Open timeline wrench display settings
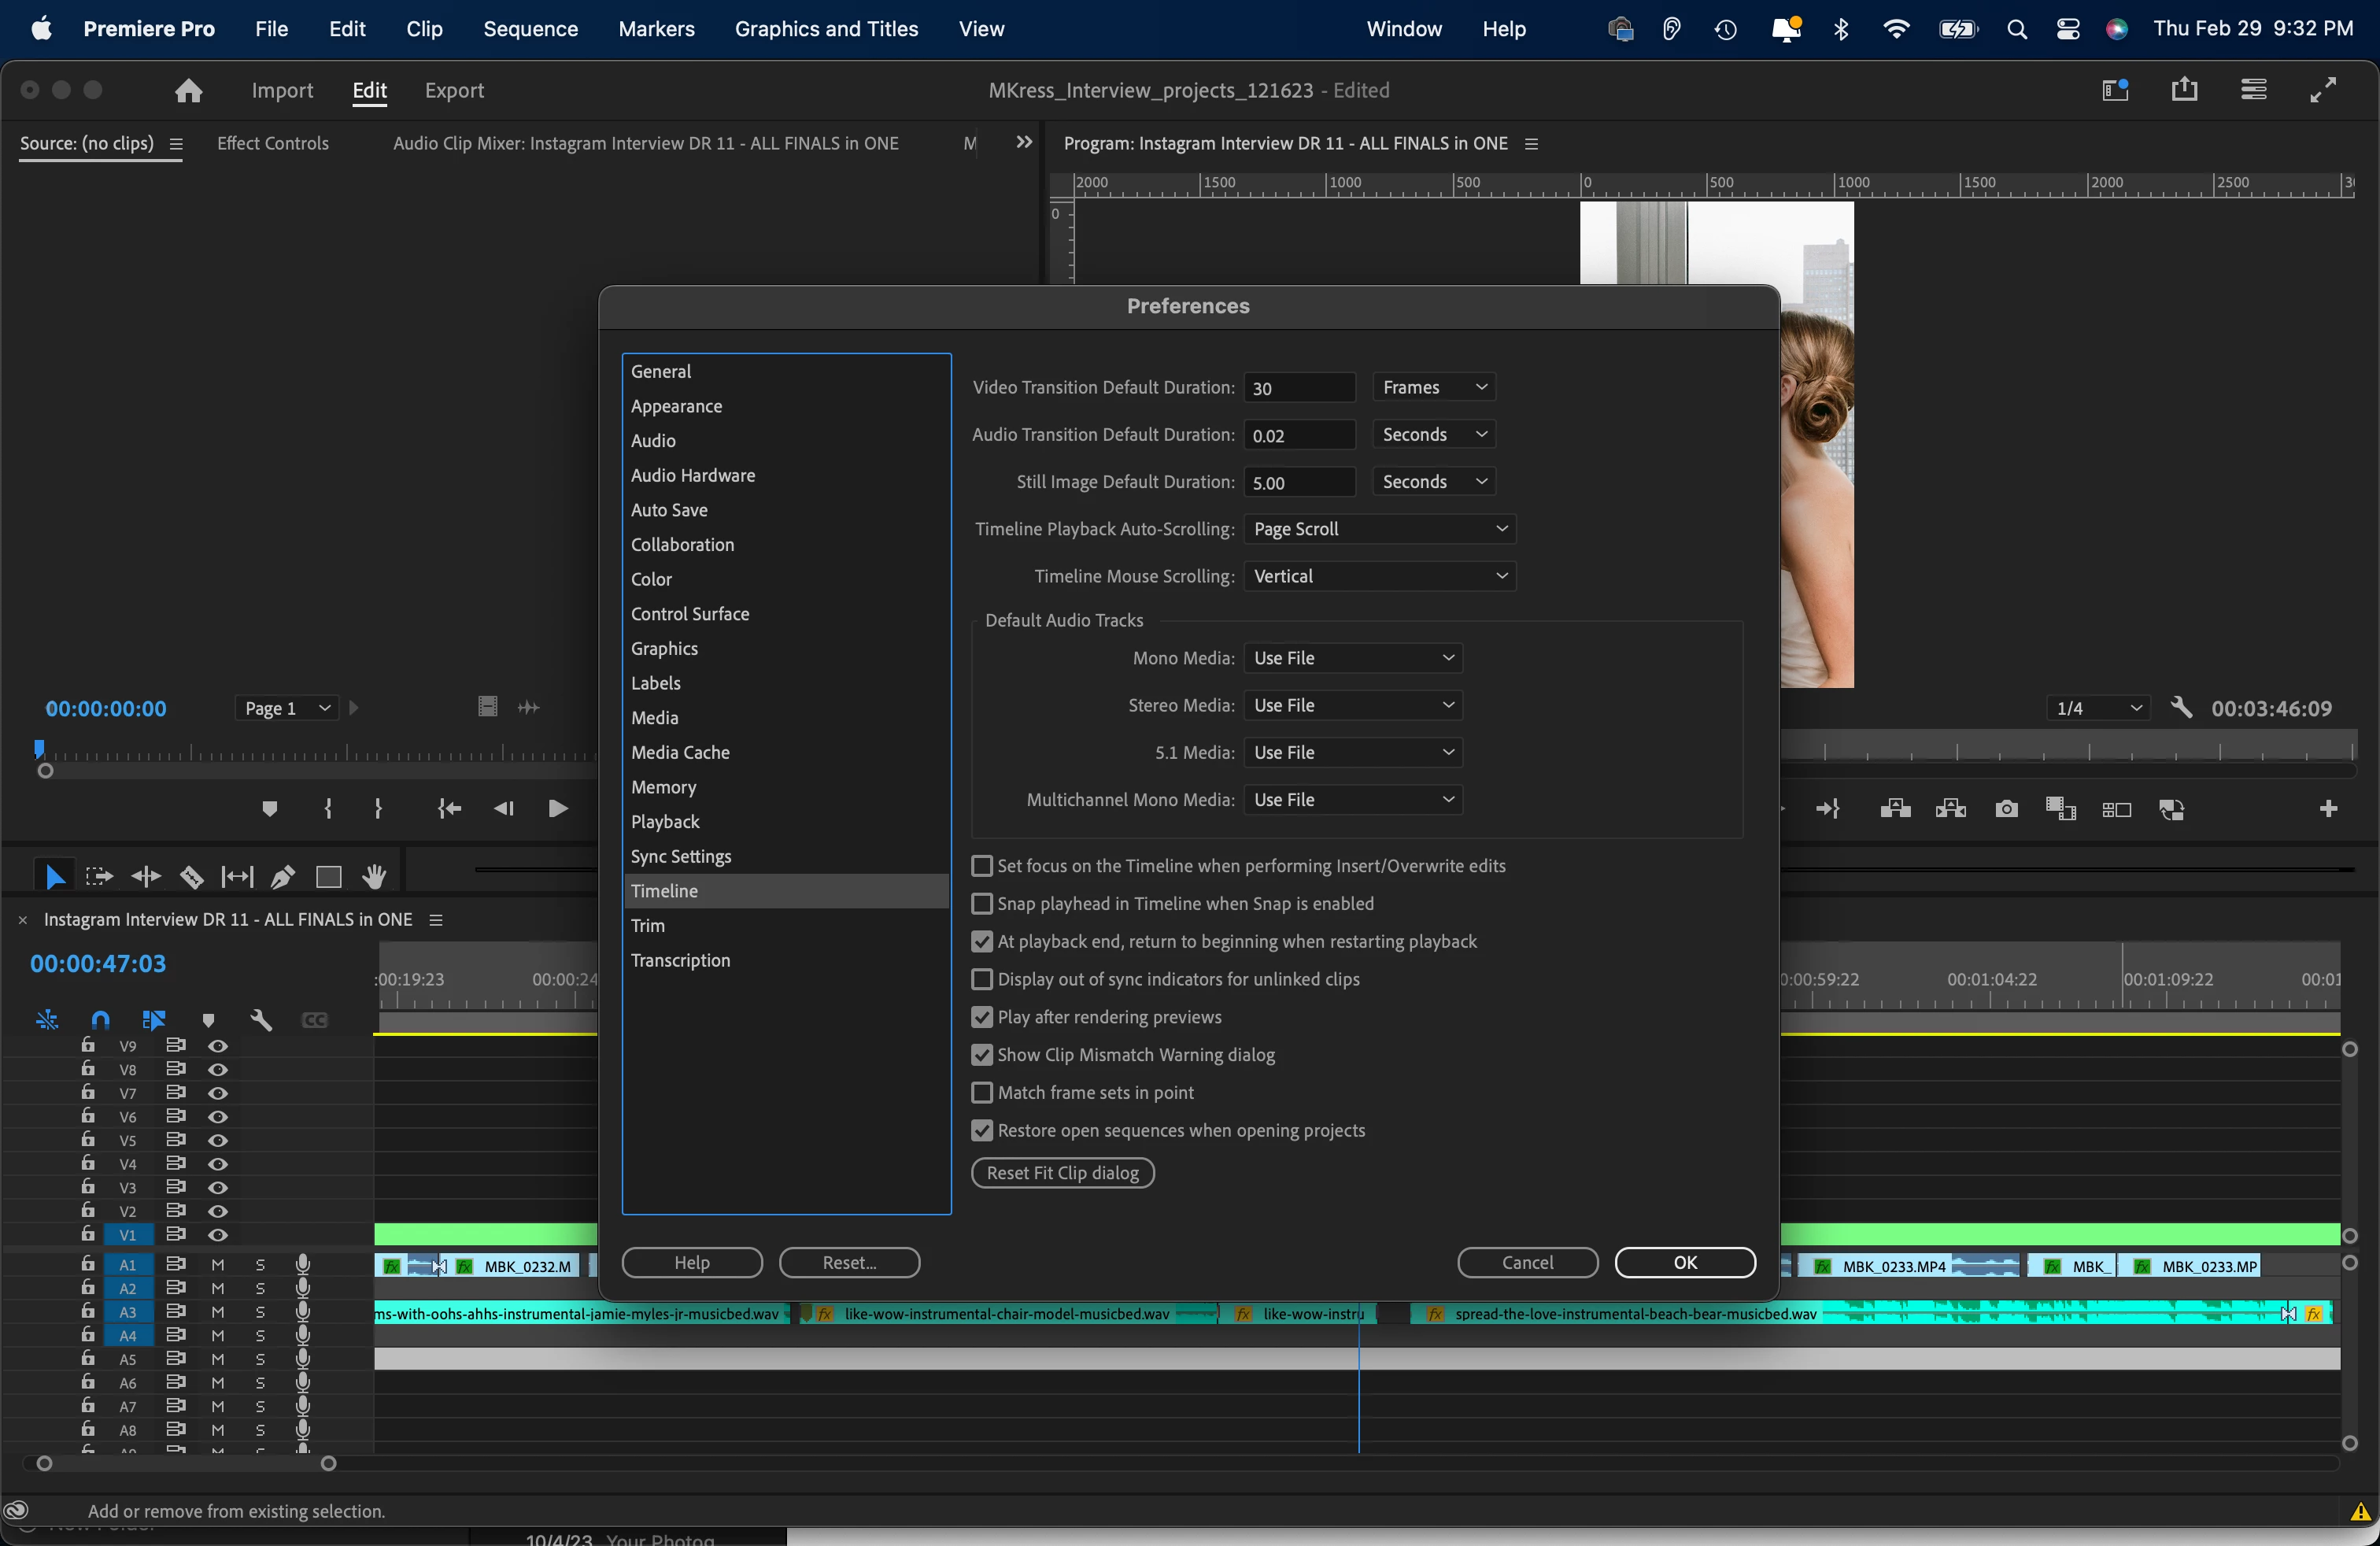 coord(262,1020)
